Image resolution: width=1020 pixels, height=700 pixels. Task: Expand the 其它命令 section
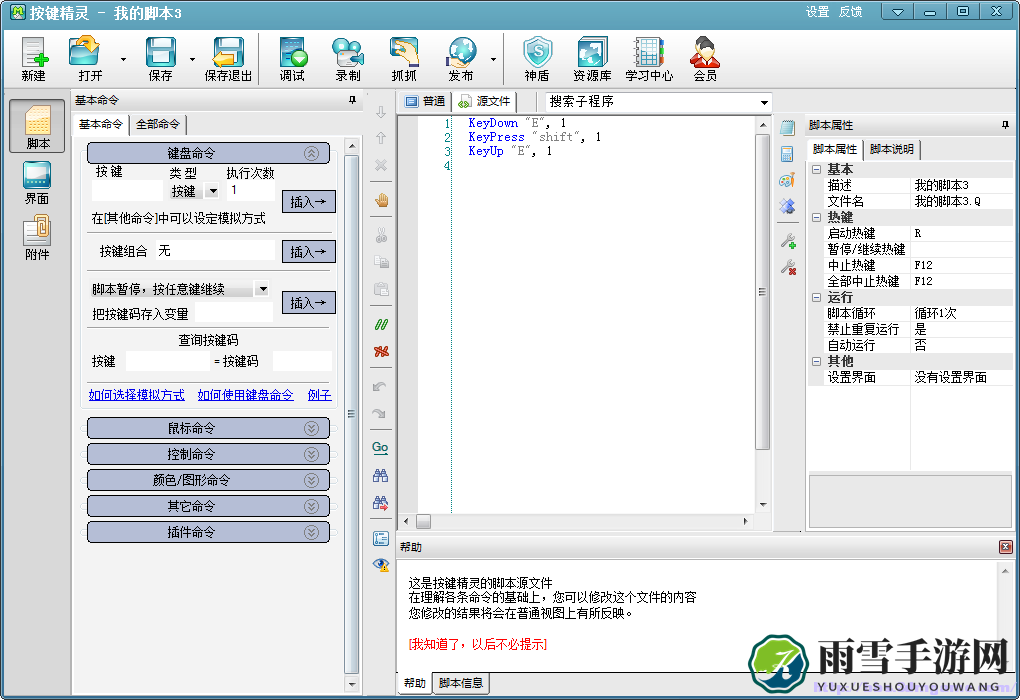point(312,506)
